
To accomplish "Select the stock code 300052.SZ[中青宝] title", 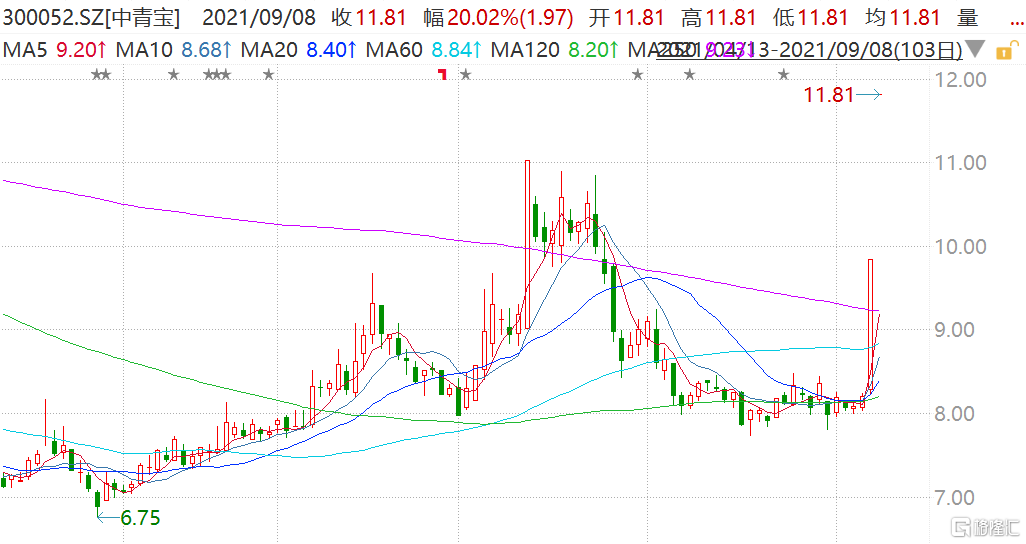I will 91,18.
